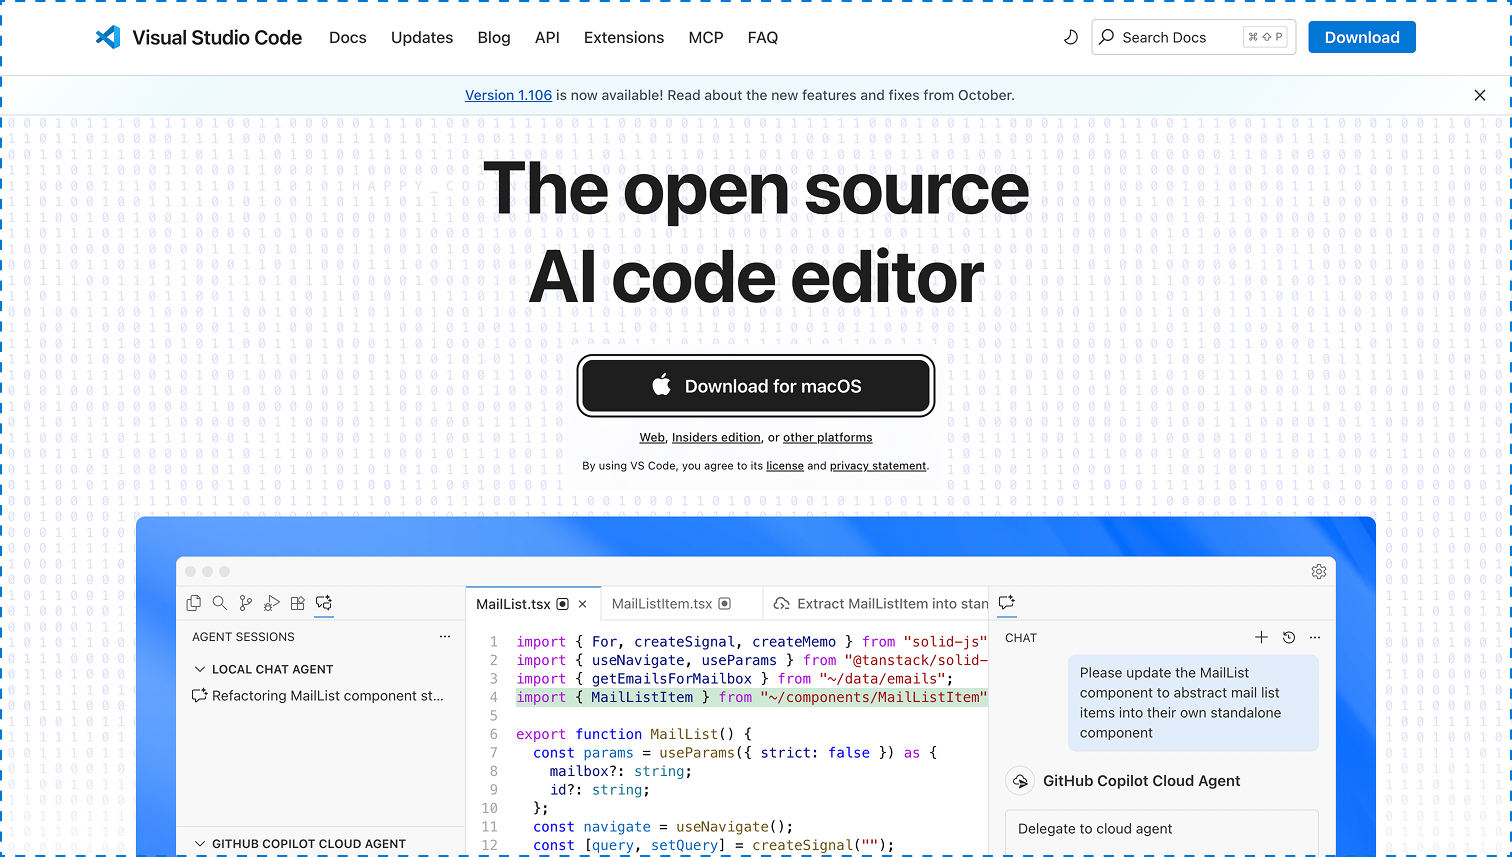Click the chat icon above the CHAT panel
Image resolution: width=1512 pixels, height=857 pixels.
pyautogui.click(x=1007, y=602)
